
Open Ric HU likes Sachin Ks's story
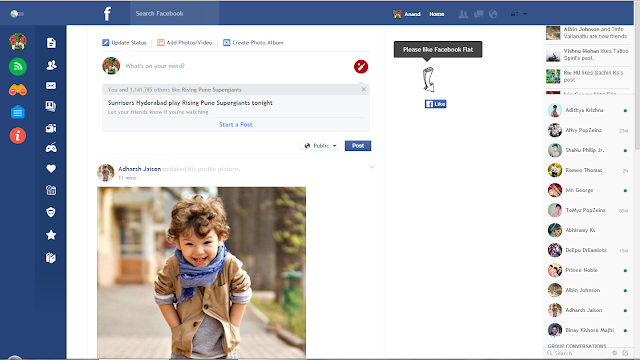click(x=588, y=76)
